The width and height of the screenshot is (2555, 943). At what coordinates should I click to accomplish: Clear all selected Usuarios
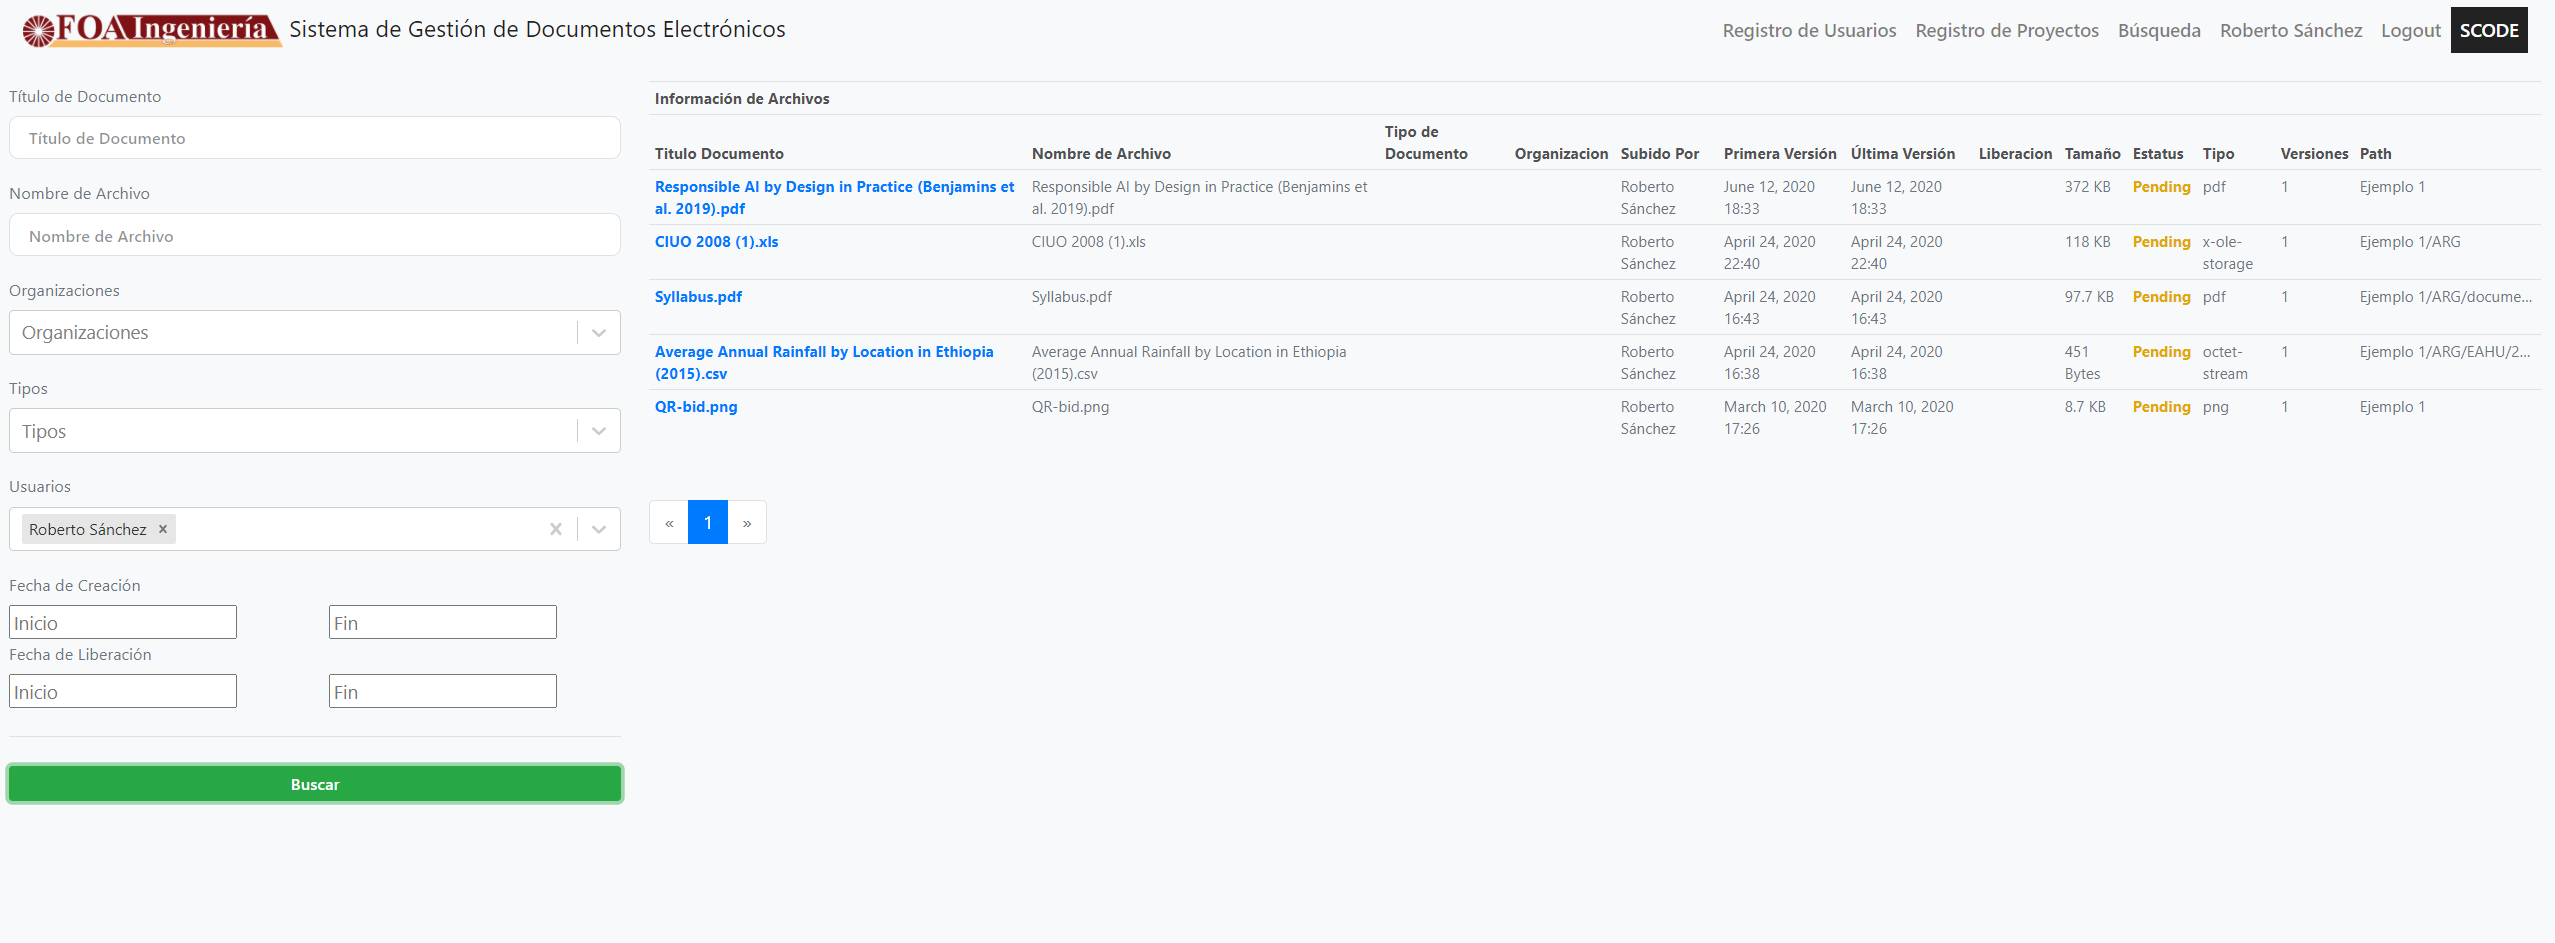(x=556, y=529)
